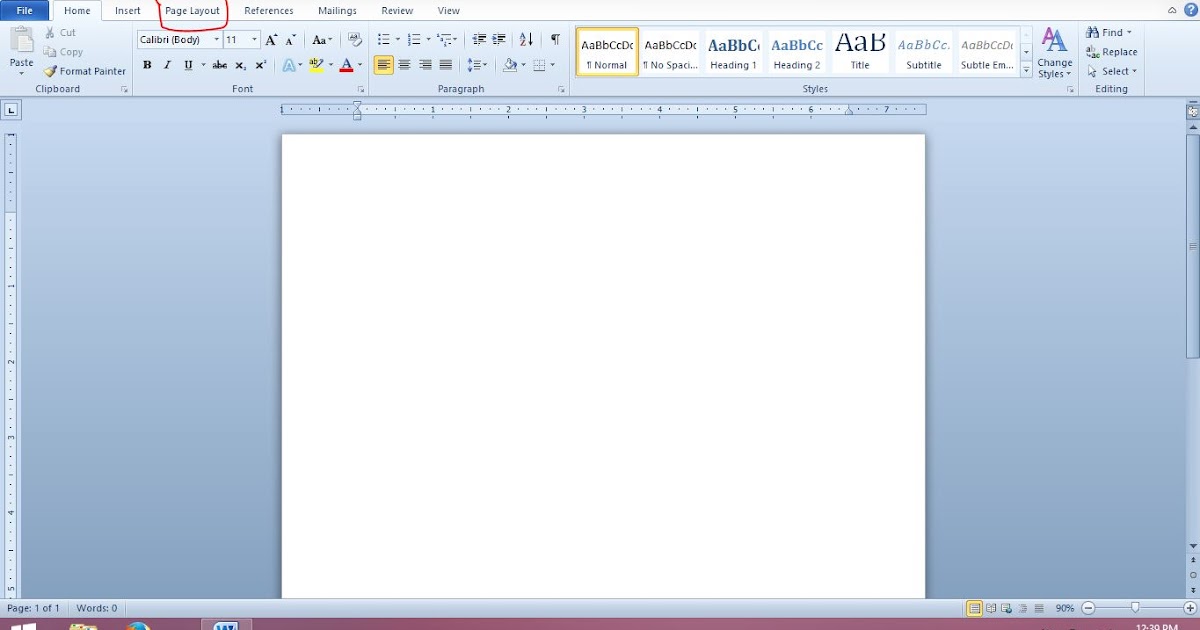Screen dimensions: 1200x630
Task: Open the font name dropdown
Action: coord(216,39)
